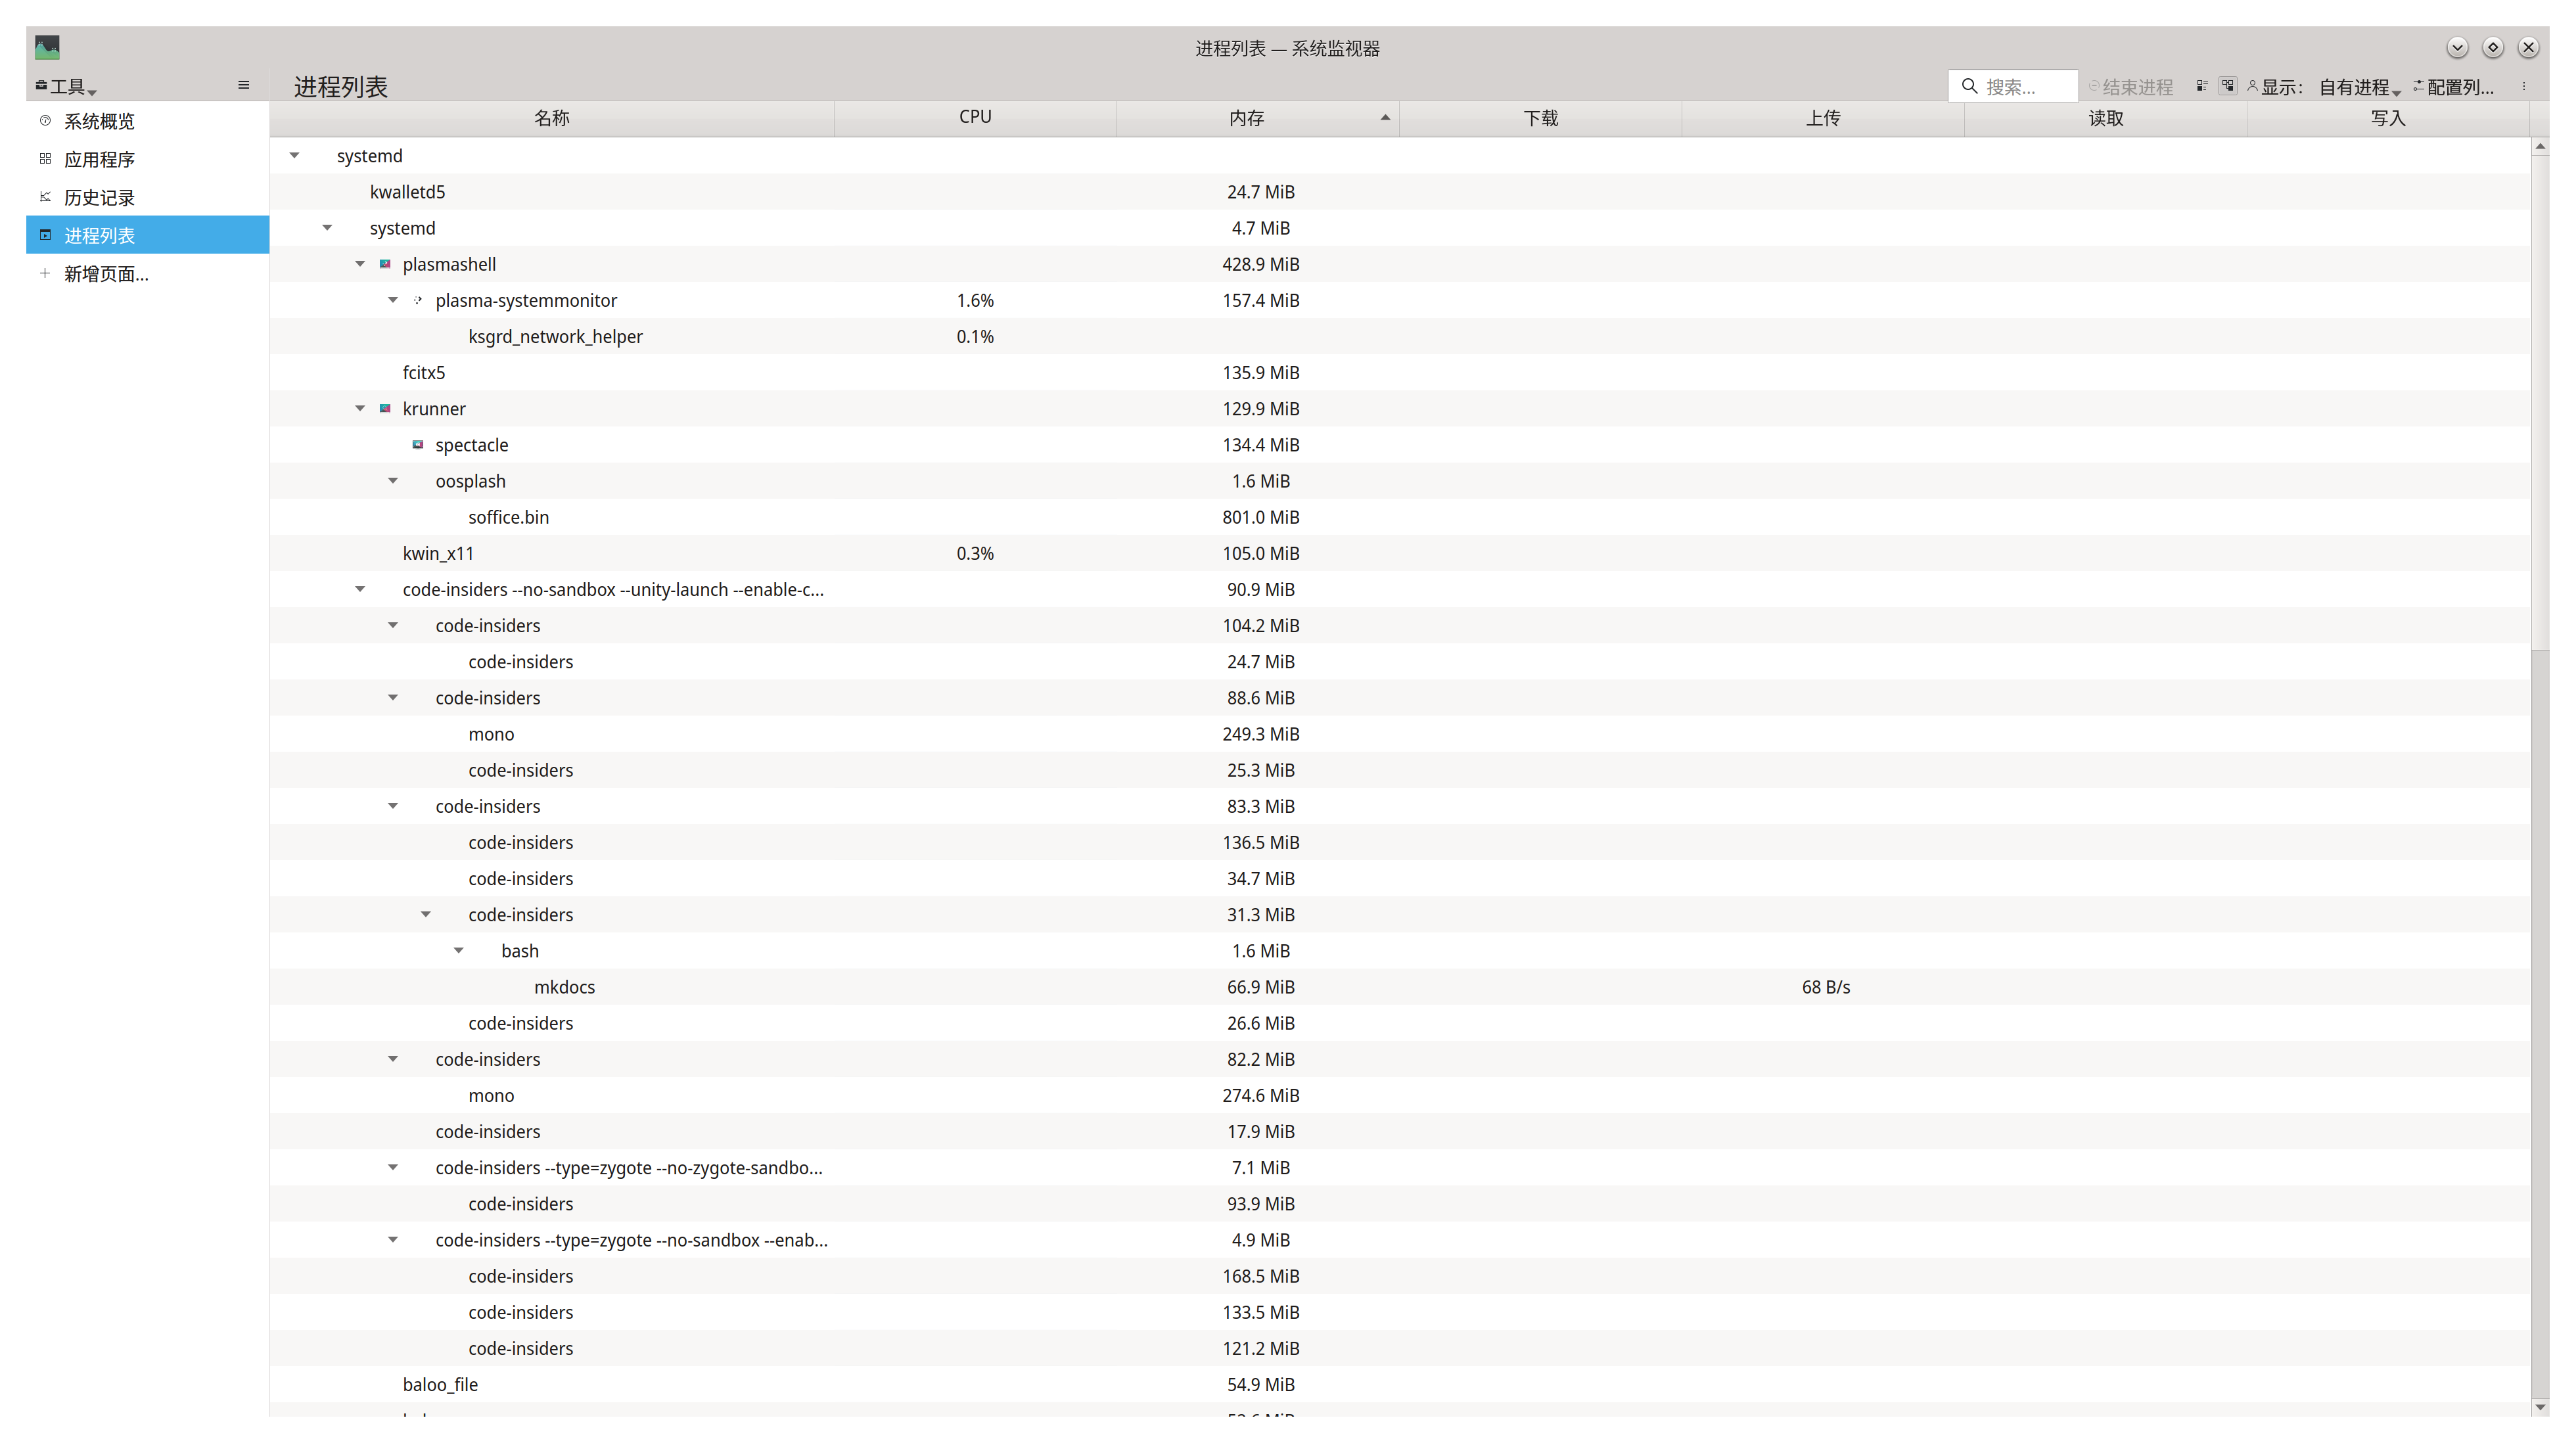Click the sidebar hamburger menu icon
The height and width of the screenshot is (1443, 2576).
(x=243, y=85)
